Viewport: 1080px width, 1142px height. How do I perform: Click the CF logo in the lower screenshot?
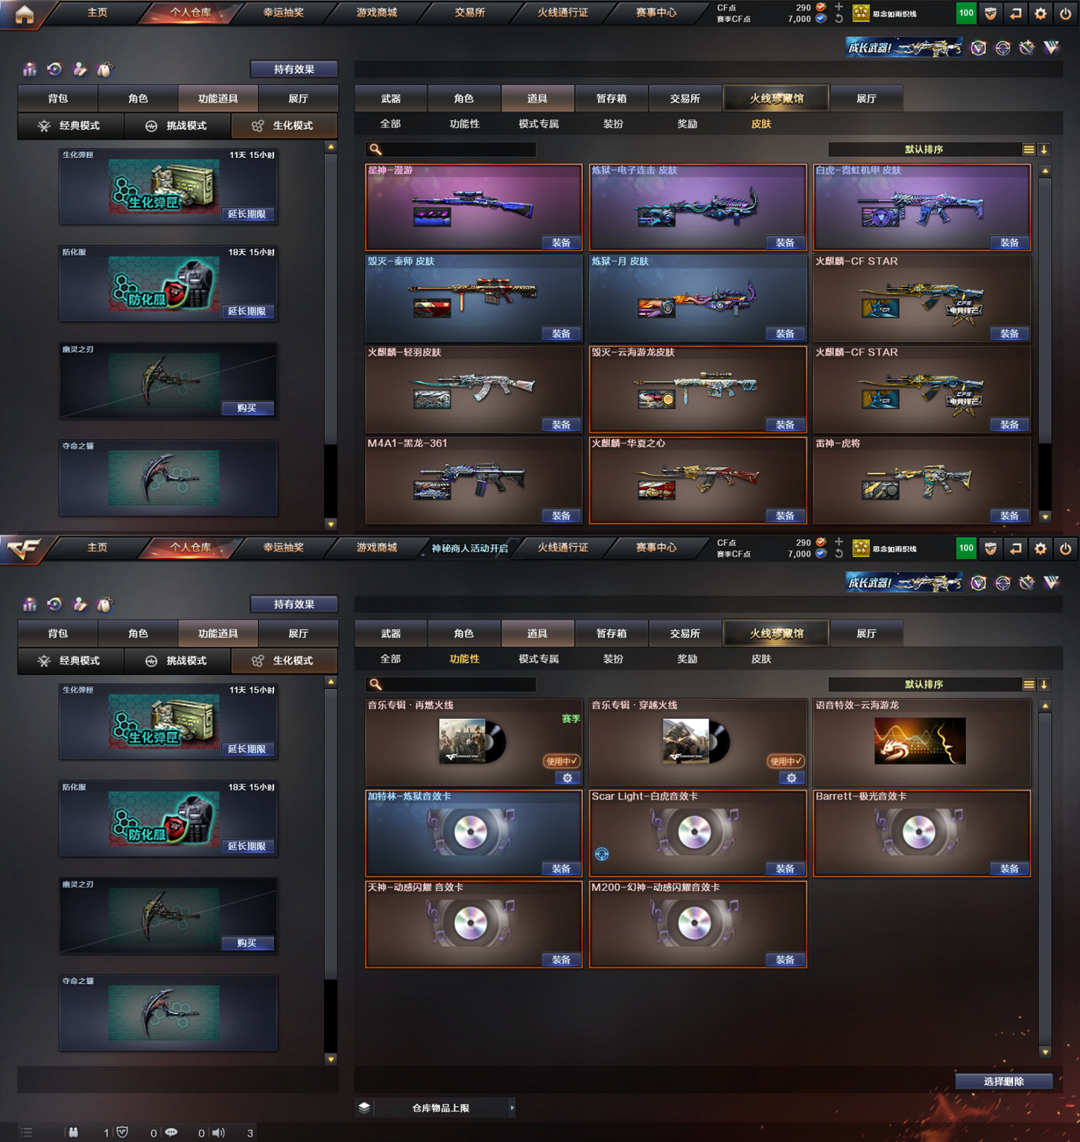point(23,548)
